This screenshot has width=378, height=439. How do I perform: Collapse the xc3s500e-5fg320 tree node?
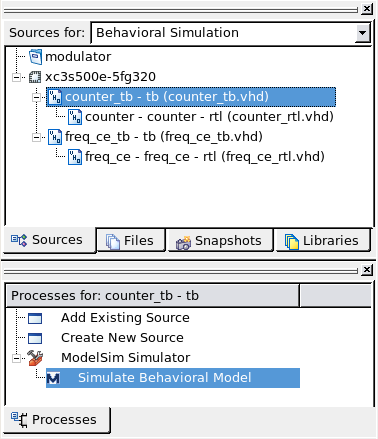click(16, 77)
